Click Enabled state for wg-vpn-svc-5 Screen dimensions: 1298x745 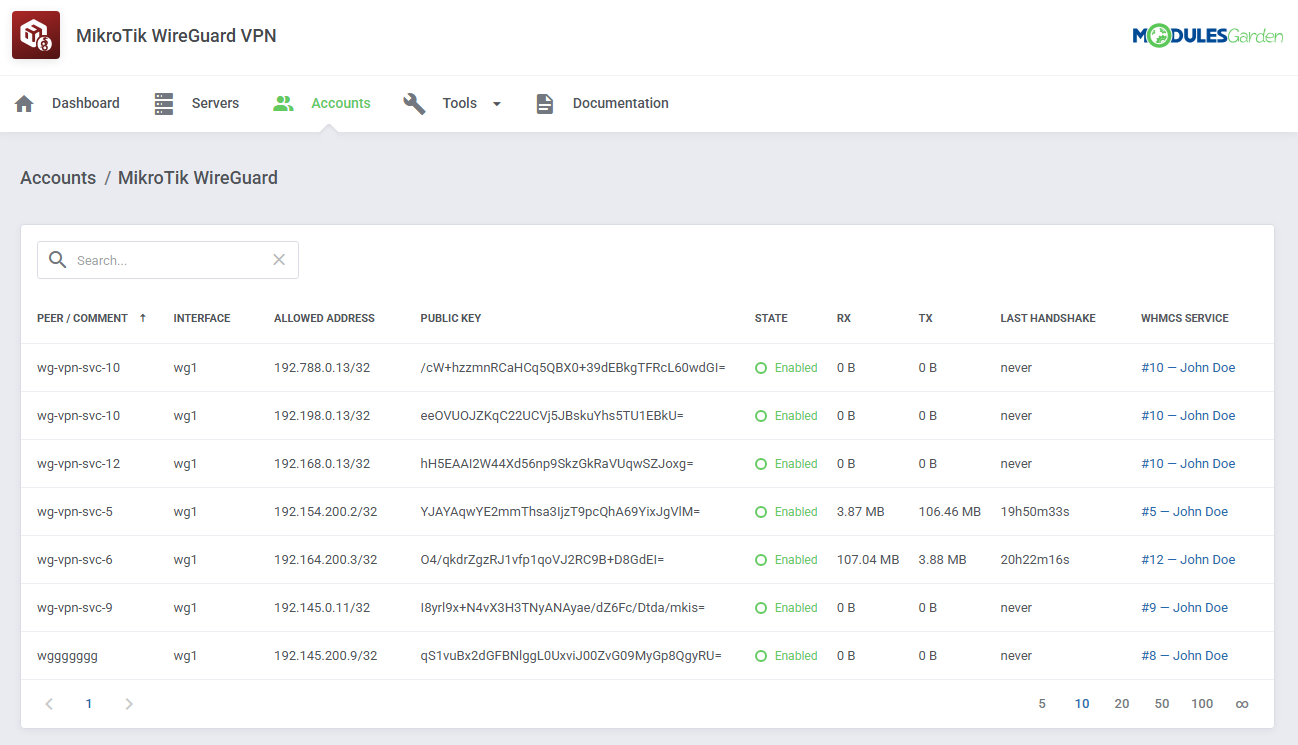(x=786, y=512)
